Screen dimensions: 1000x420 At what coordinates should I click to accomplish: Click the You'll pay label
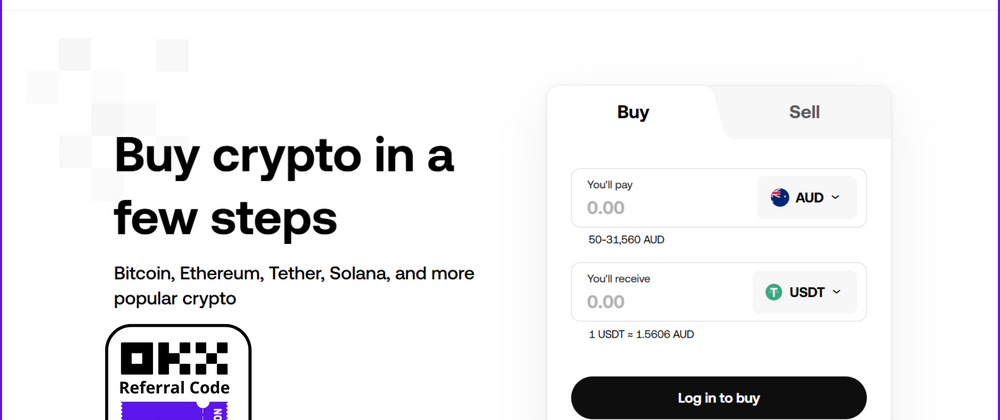click(610, 185)
